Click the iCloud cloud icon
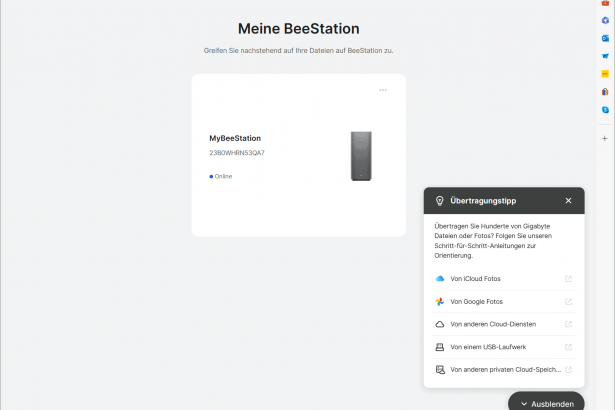The image size is (615, 410). [440, 279]
